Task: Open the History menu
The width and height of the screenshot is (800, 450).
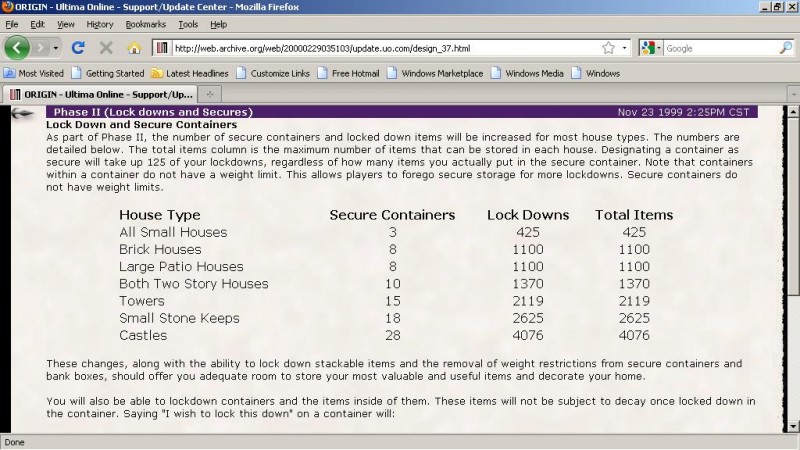Action: (99, 24)
